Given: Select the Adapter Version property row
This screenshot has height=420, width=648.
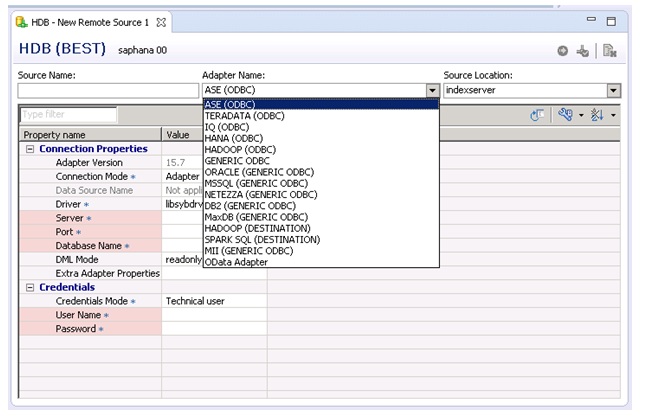Looking at the screenshot, I should [x=90, y=163].
